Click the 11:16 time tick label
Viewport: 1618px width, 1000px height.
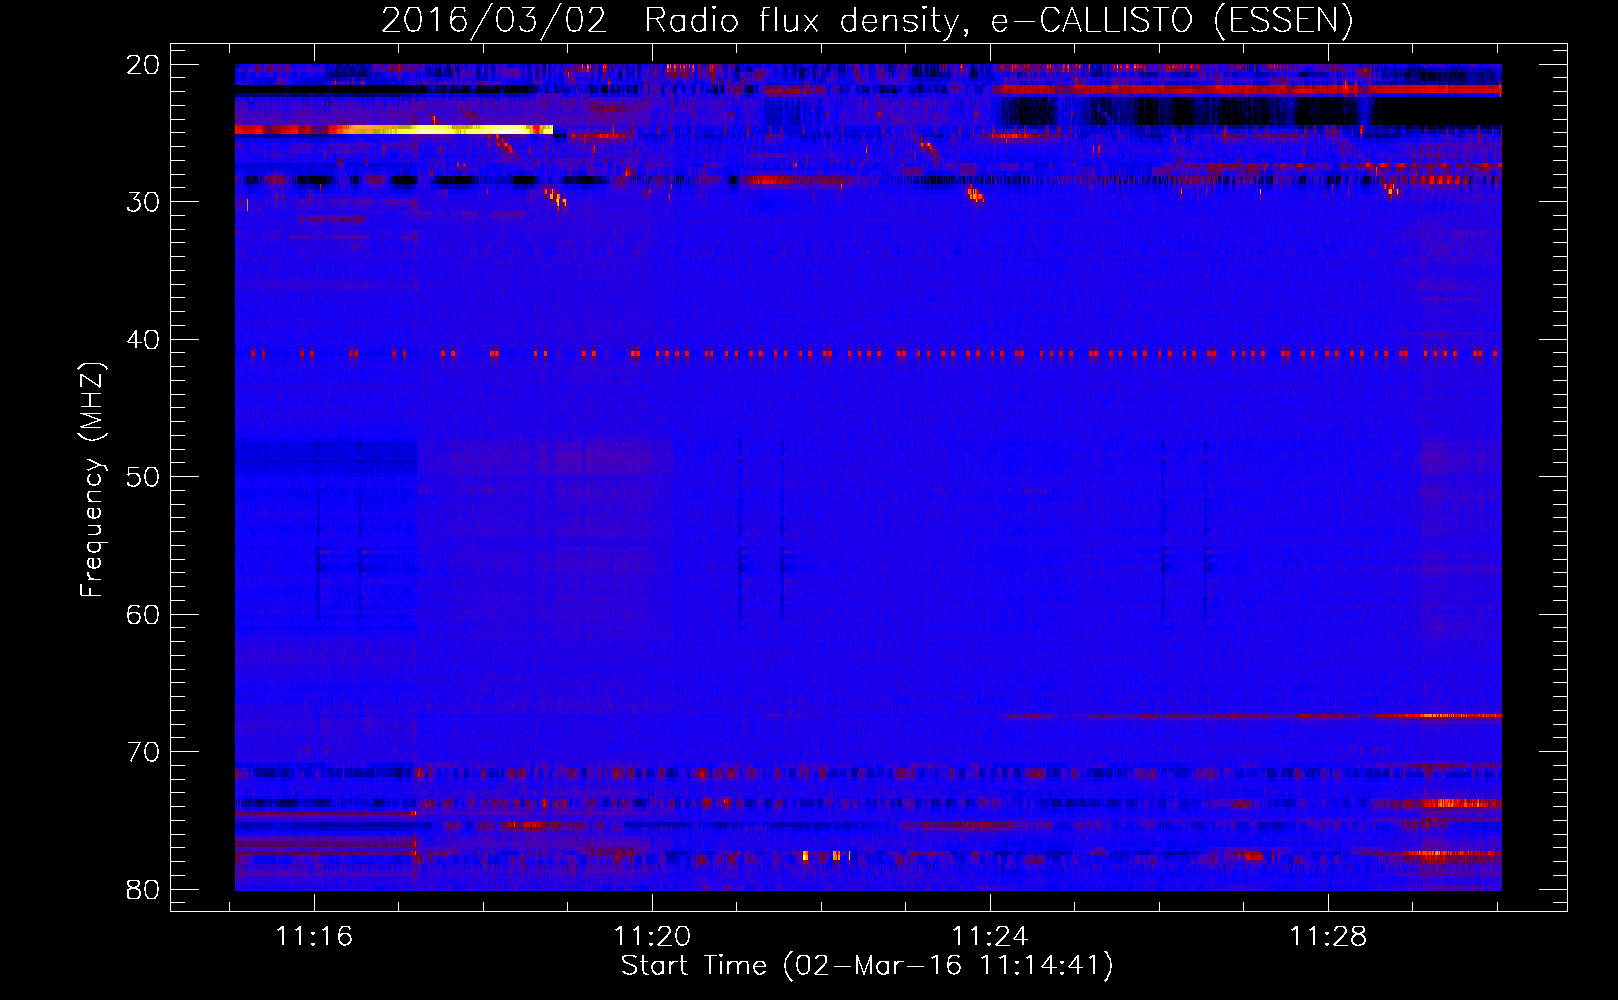coord(314,936)
